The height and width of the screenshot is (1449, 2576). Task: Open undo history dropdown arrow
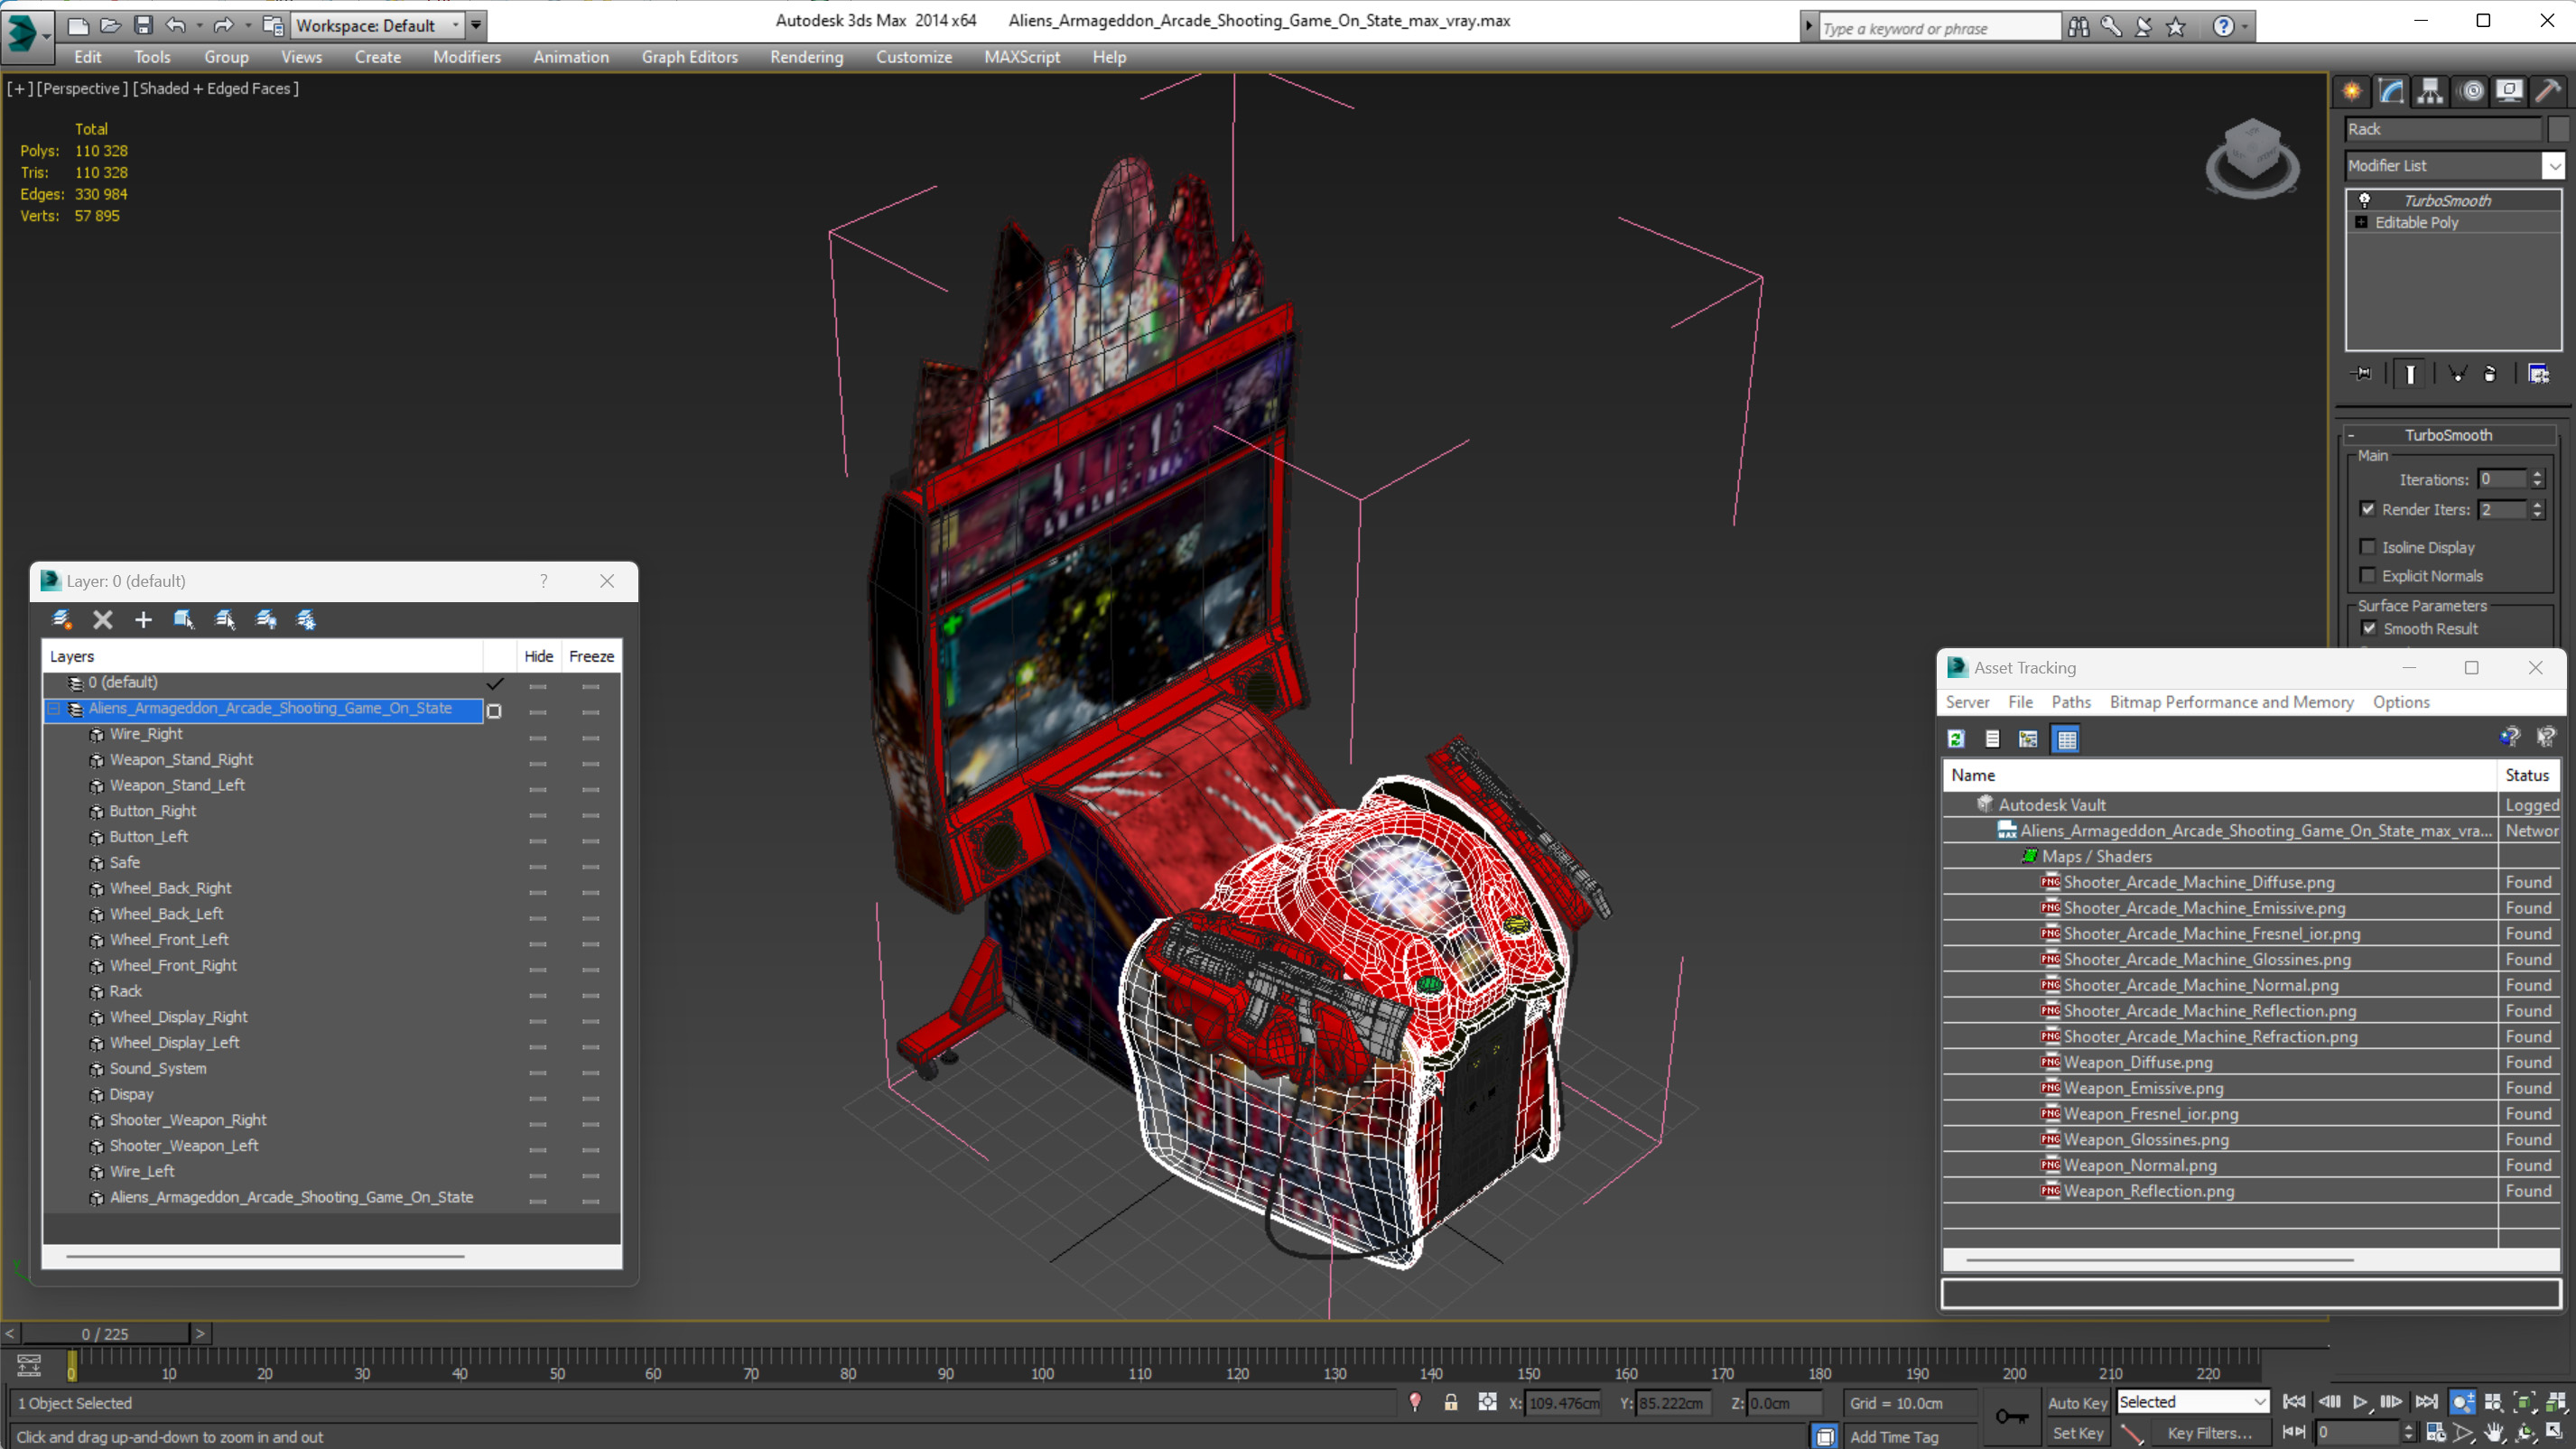[x=200, y=25]
